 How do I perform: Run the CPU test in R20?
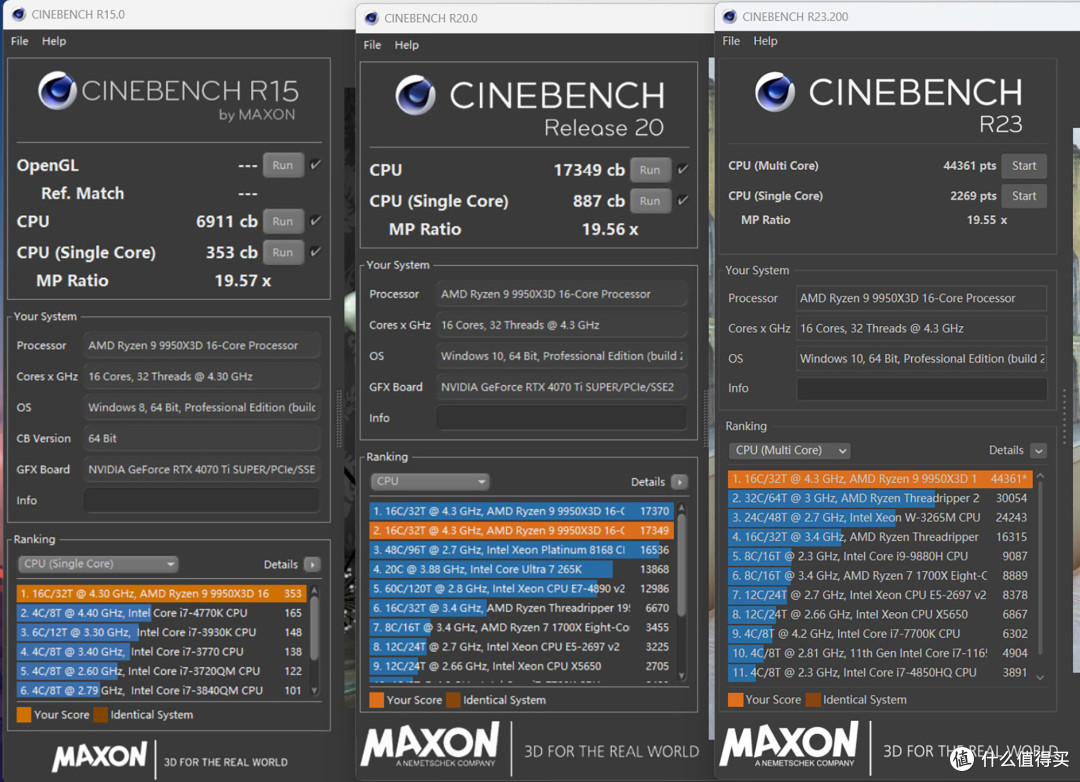coord(650,169)
